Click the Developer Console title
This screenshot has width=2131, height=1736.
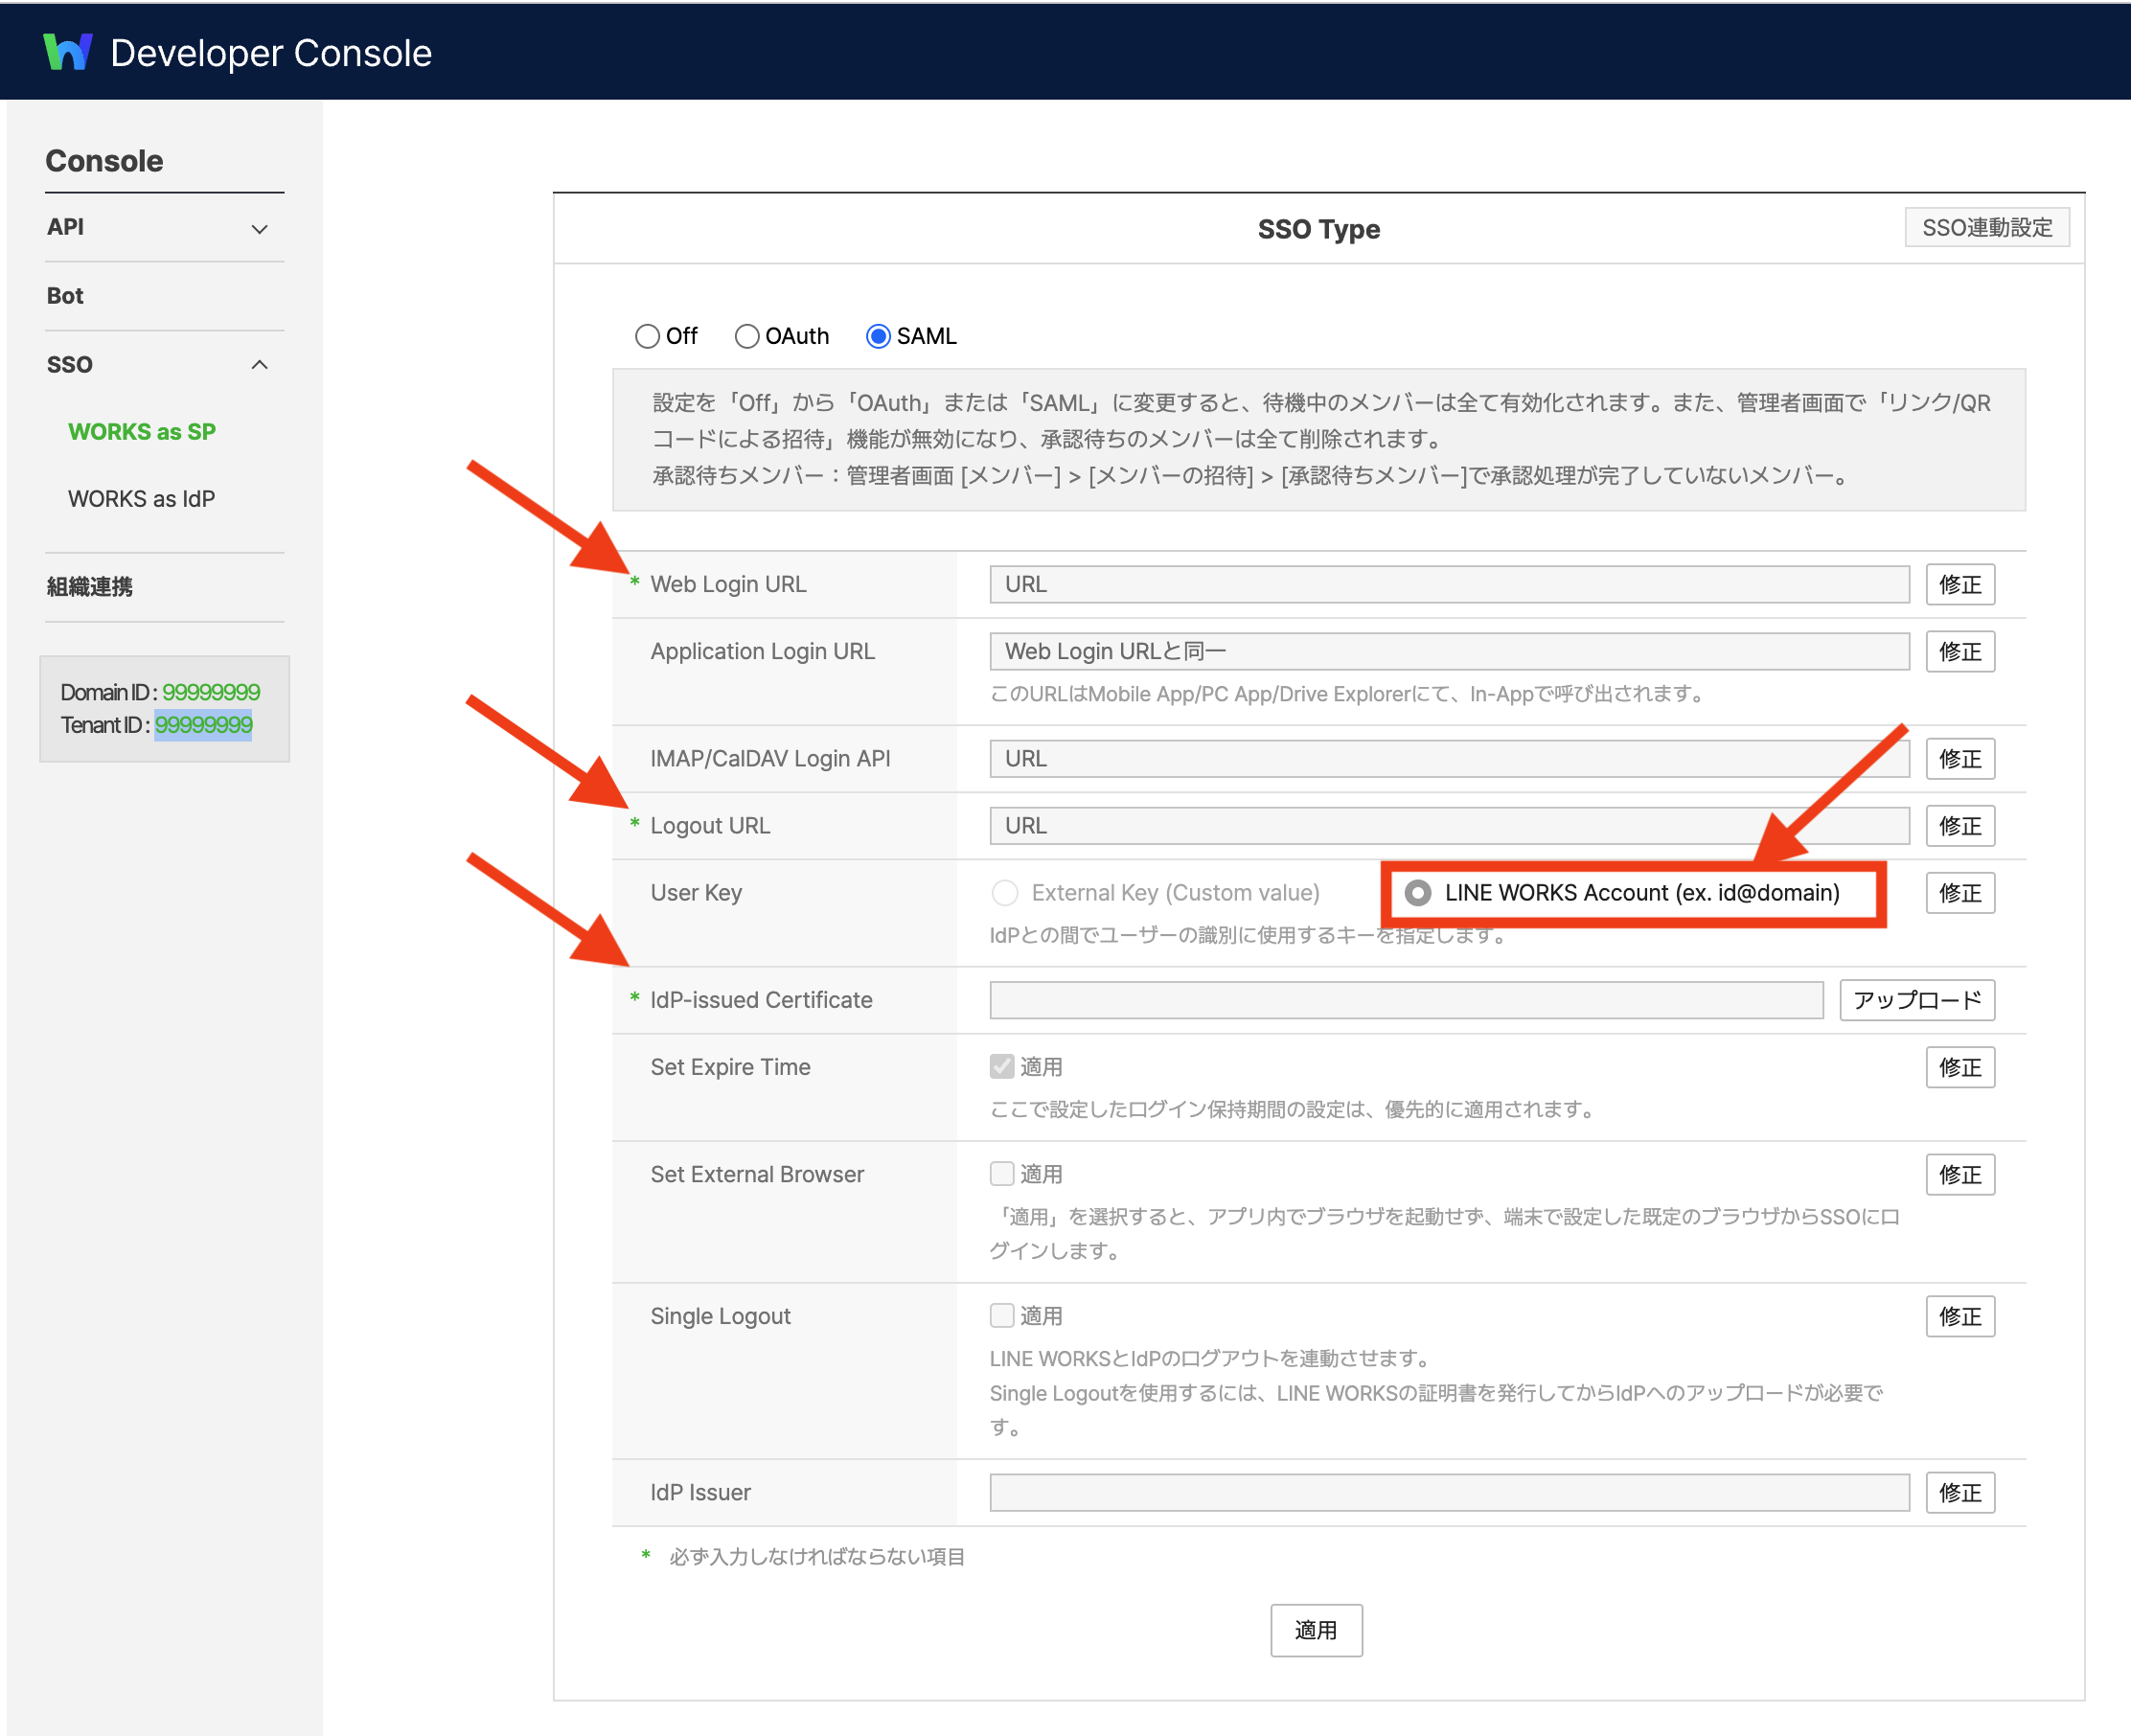pos(271,53)
